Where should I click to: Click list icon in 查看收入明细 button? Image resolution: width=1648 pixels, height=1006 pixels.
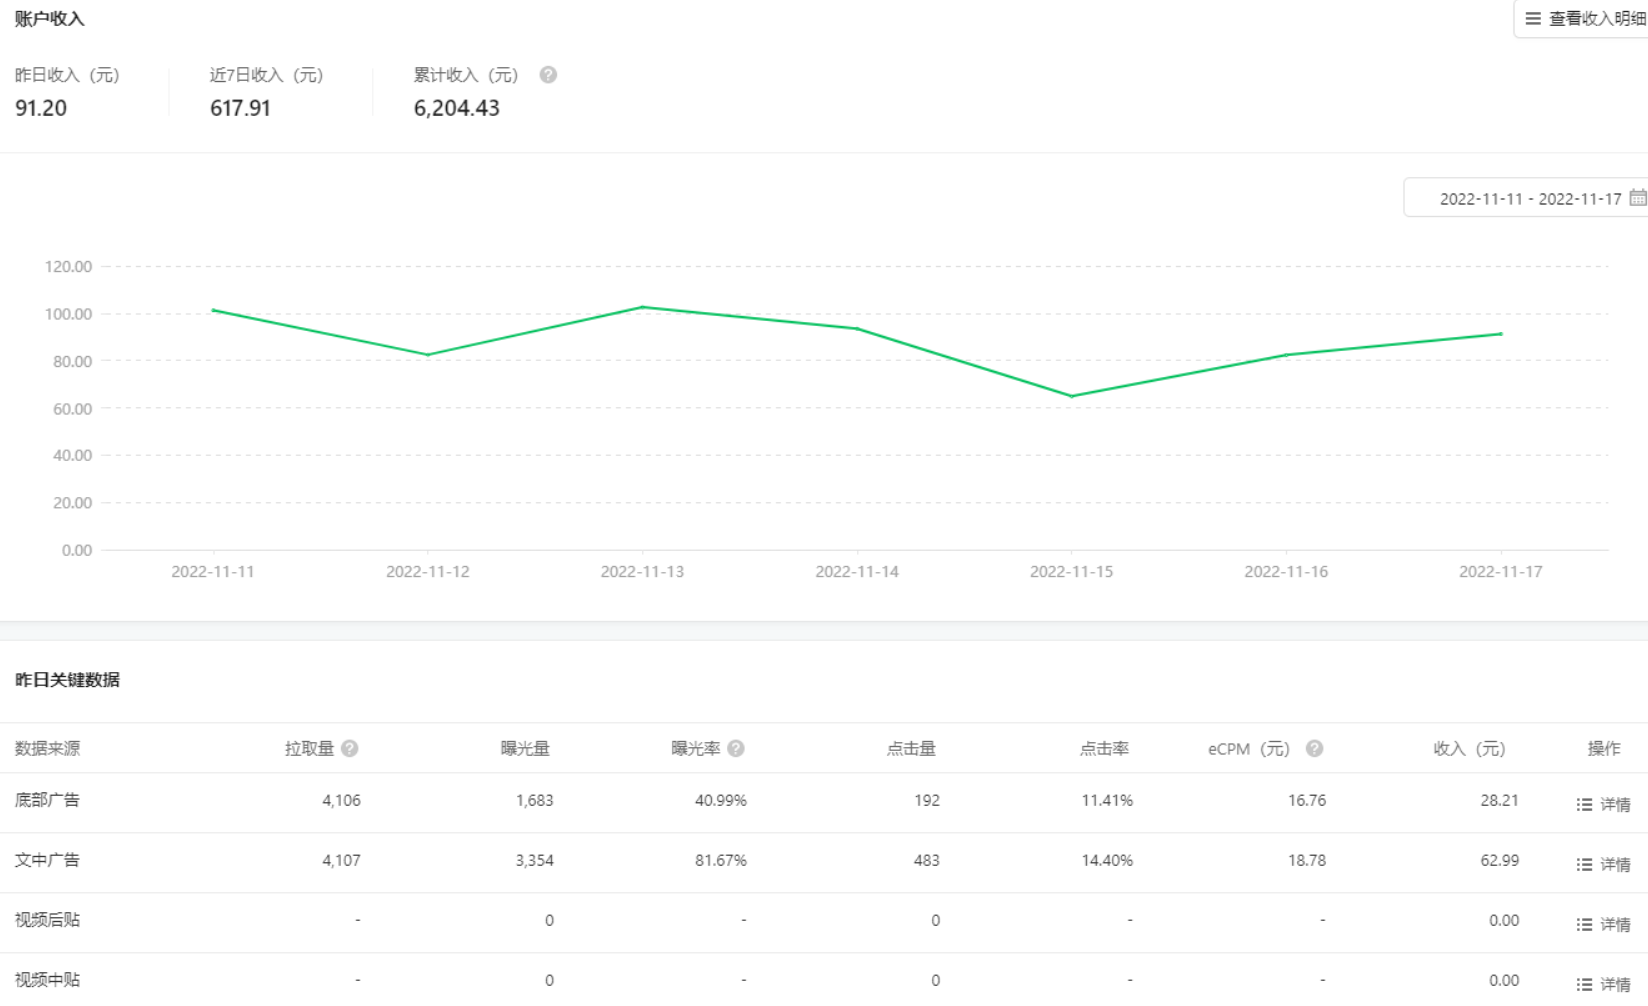click(1533, 19)
